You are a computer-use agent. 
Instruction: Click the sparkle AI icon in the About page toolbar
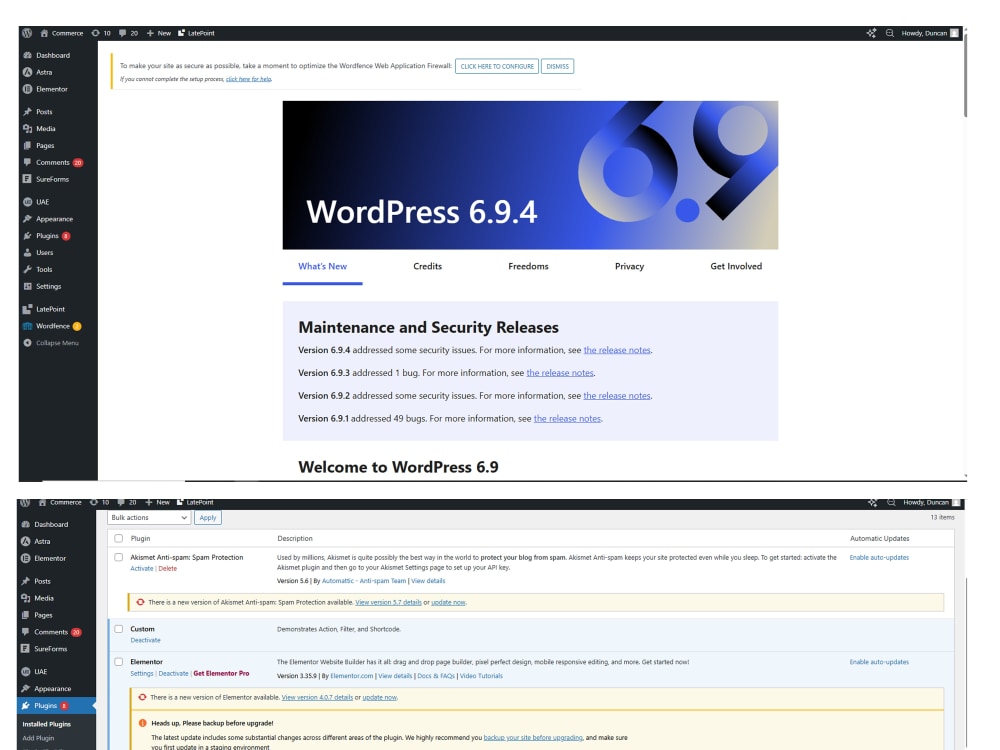[871, 33]
